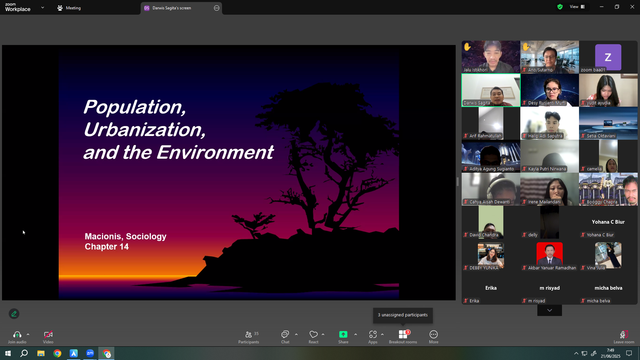Open File Explorer from the taskbar
Screen dimensions: 640x360
[41, 353]
